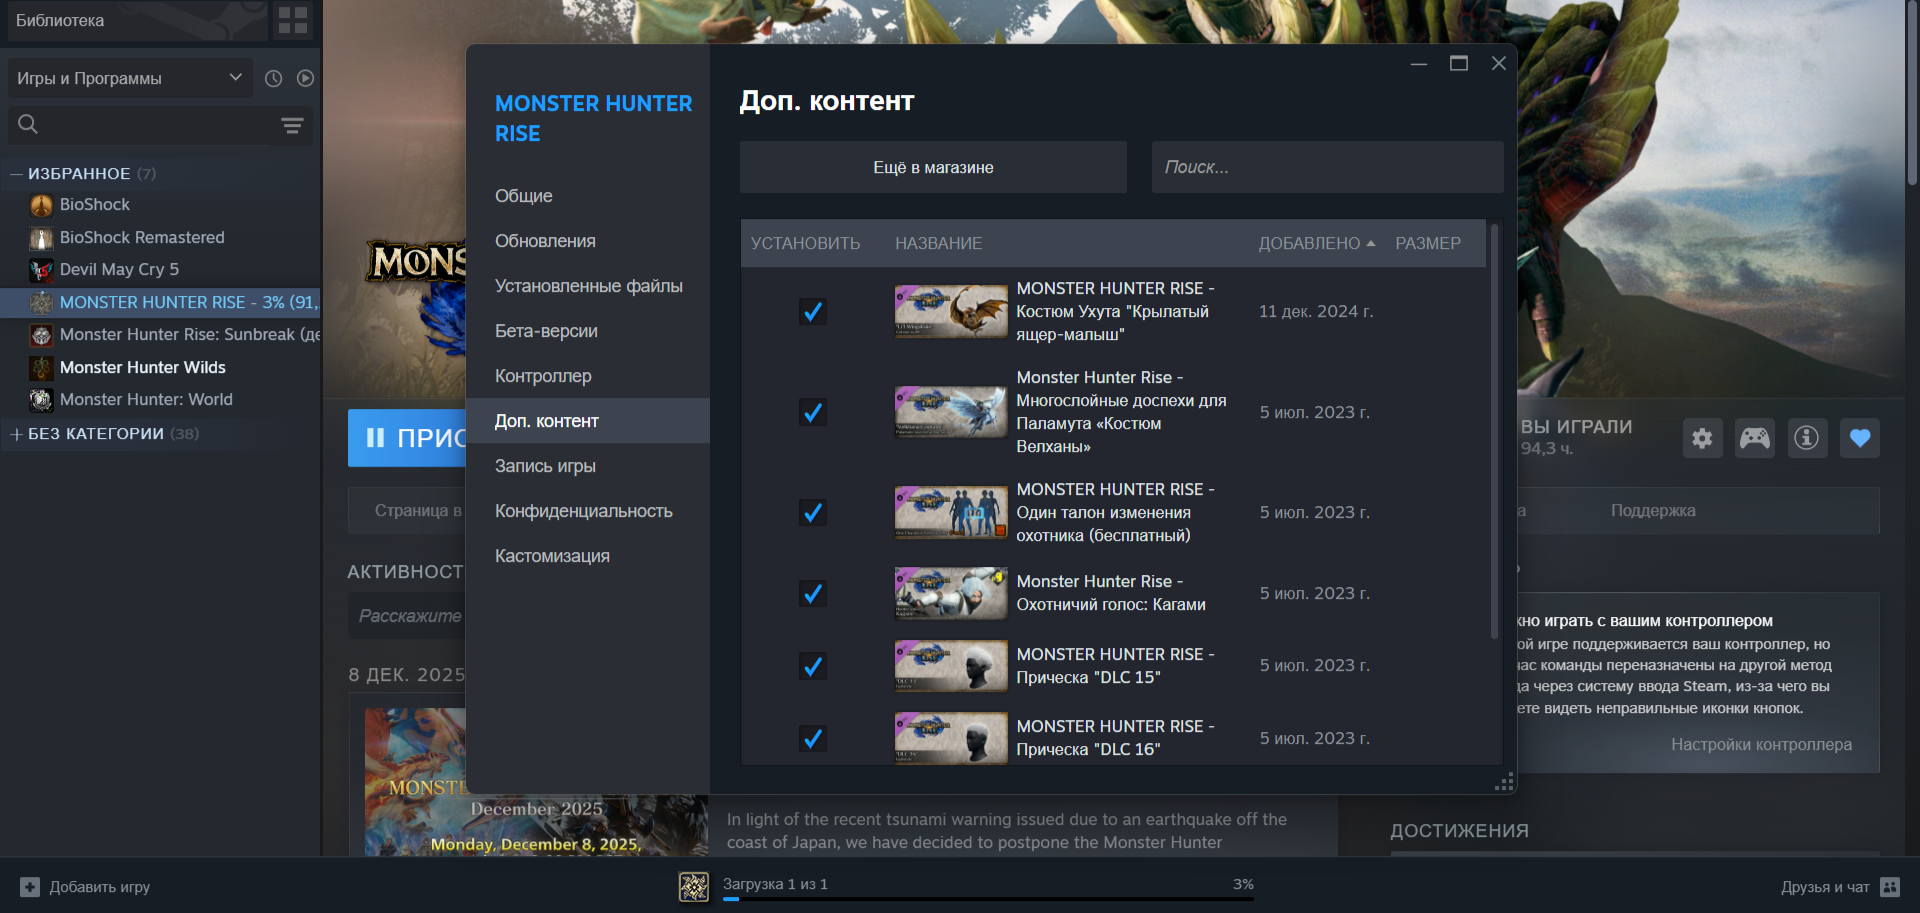Viewport: 1920px width, 913px height.
Task: Select MONSTER HUNTER RISE in library list
Action: tap(160, 302)
